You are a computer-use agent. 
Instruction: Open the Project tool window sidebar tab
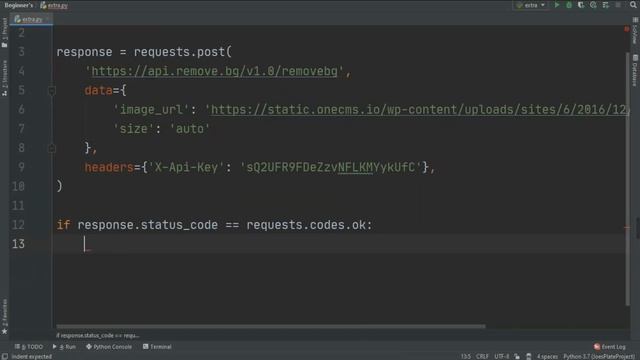(4, 33)
